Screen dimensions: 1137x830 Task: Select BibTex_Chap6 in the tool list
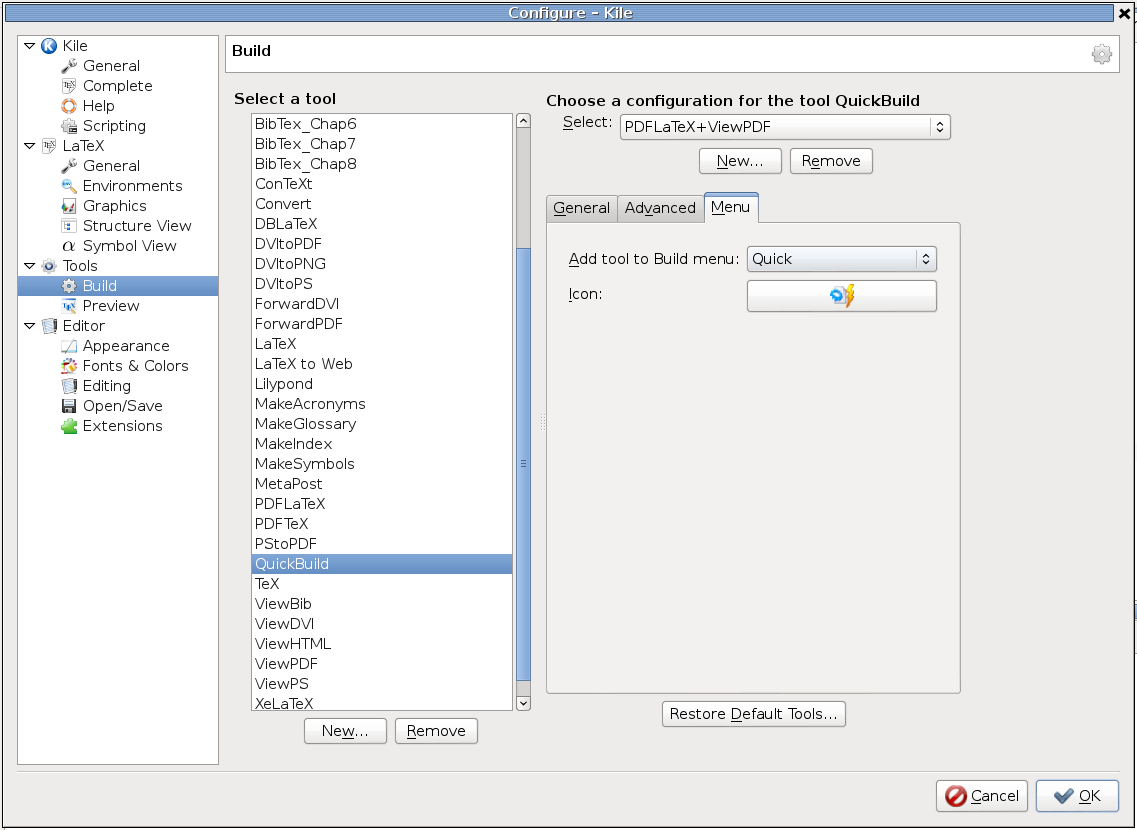(381, 124)
